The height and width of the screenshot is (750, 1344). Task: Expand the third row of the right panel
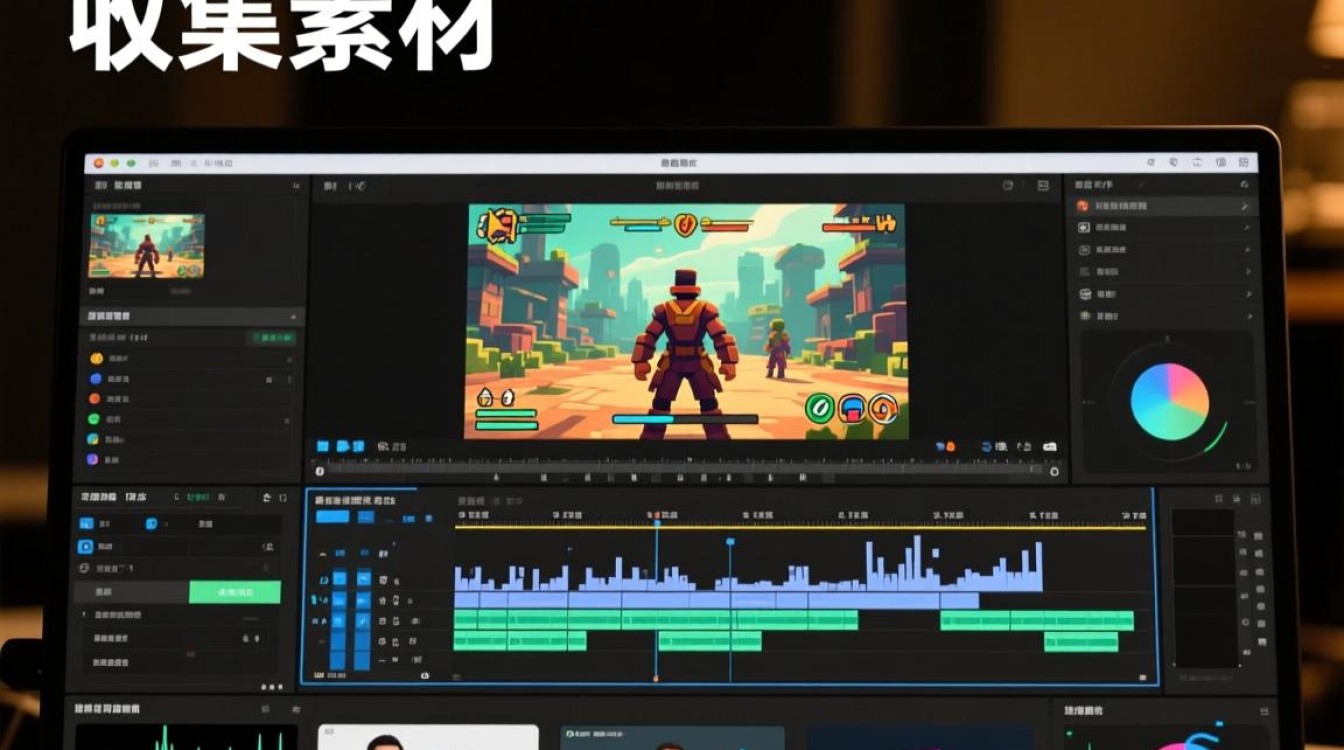[1247, 250]
